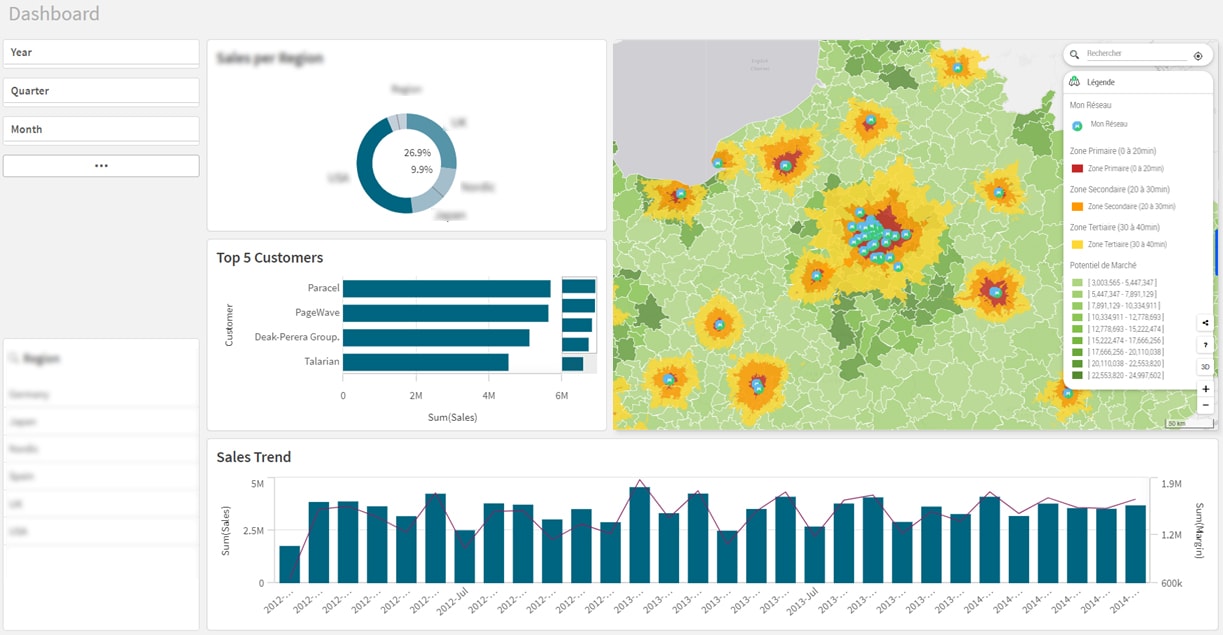Click the Zone Primaire red swatch
The width and height of the screenshot is (1223, 635).
pyautogui.click(x=1077, y=169)
